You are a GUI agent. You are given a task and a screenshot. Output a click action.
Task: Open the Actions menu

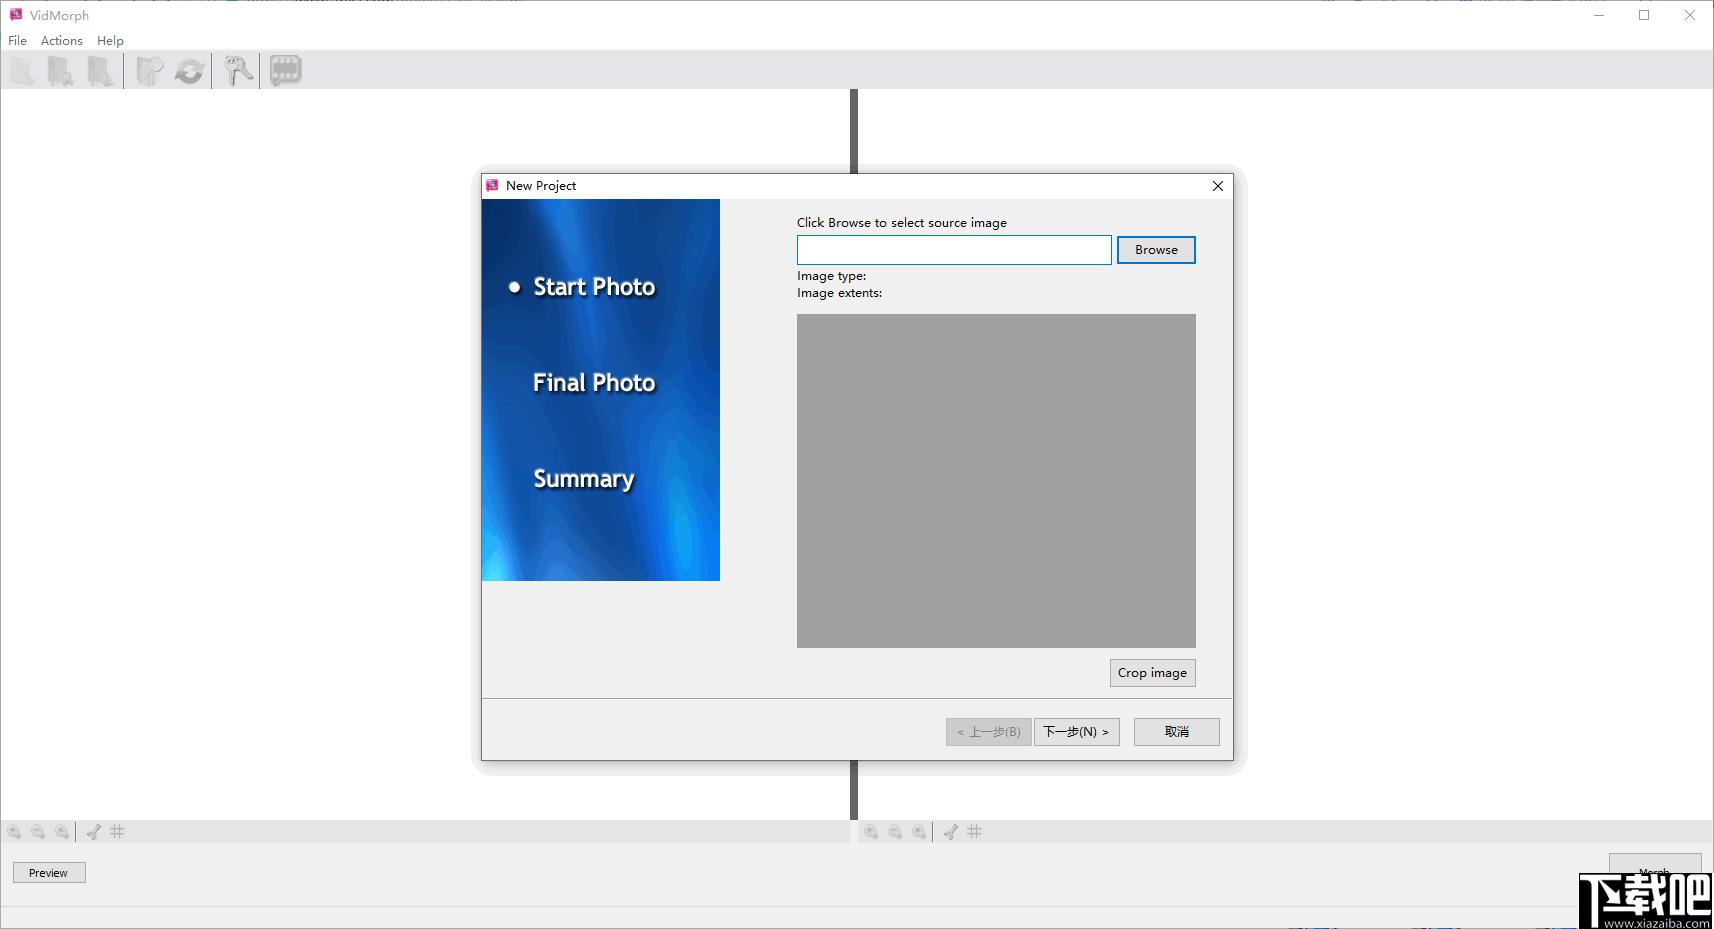coord(62,41)
